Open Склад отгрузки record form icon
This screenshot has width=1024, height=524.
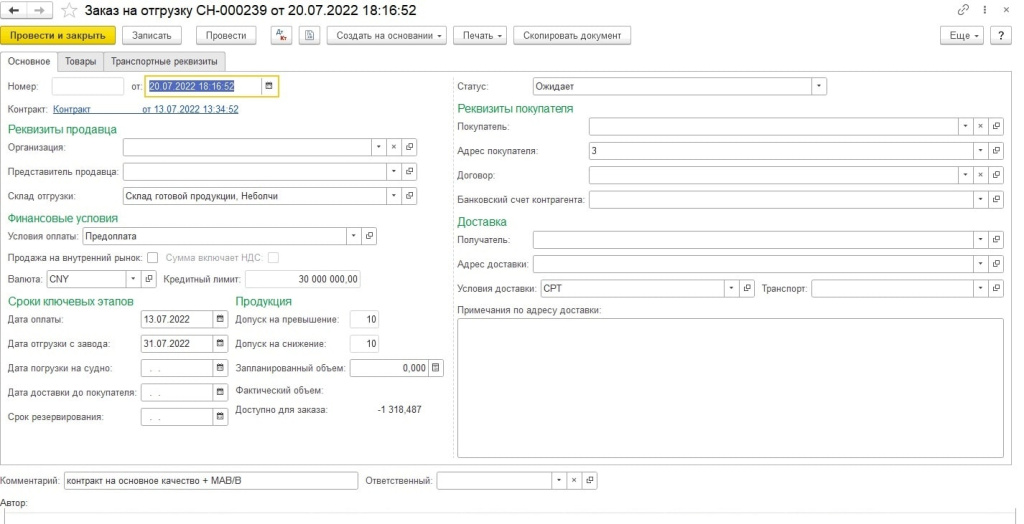tap(409, 195)
